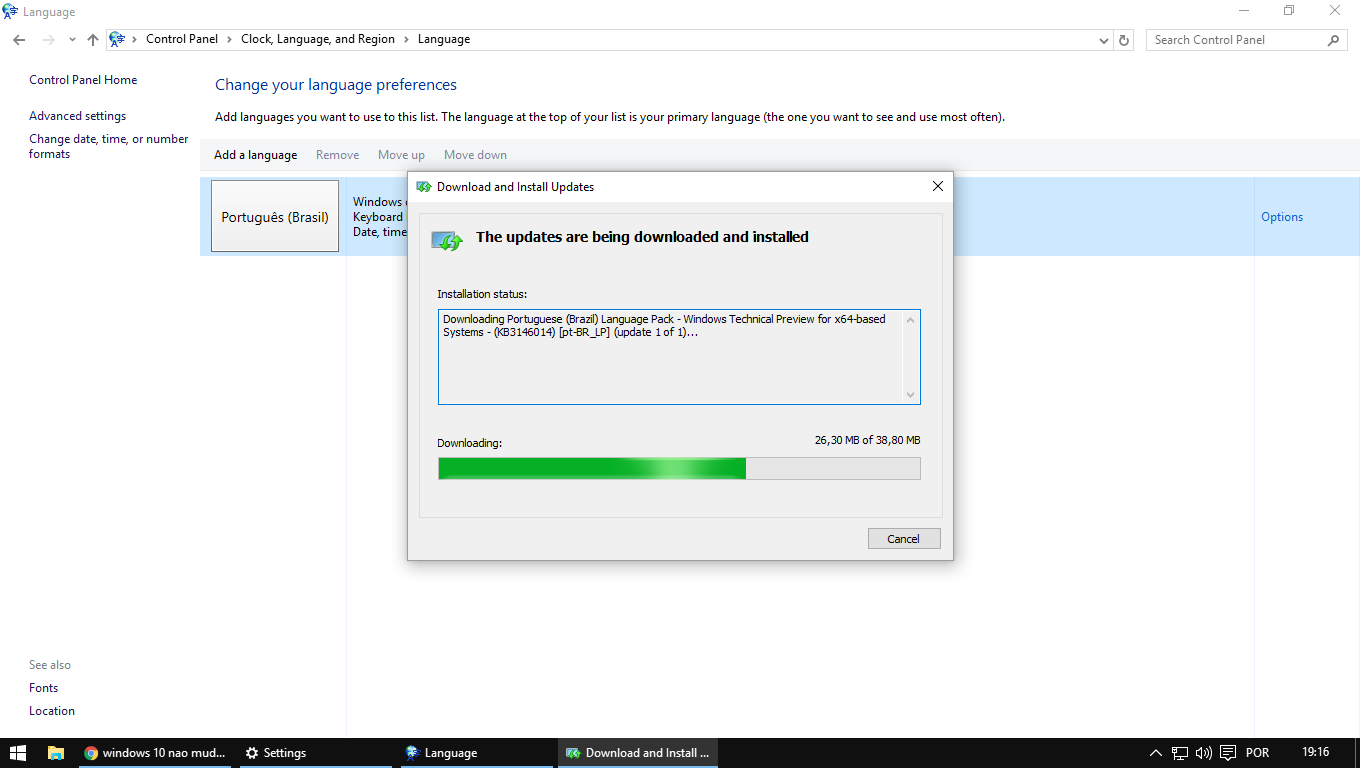Open Options for Português (Brasil)

pos(1282,217)
